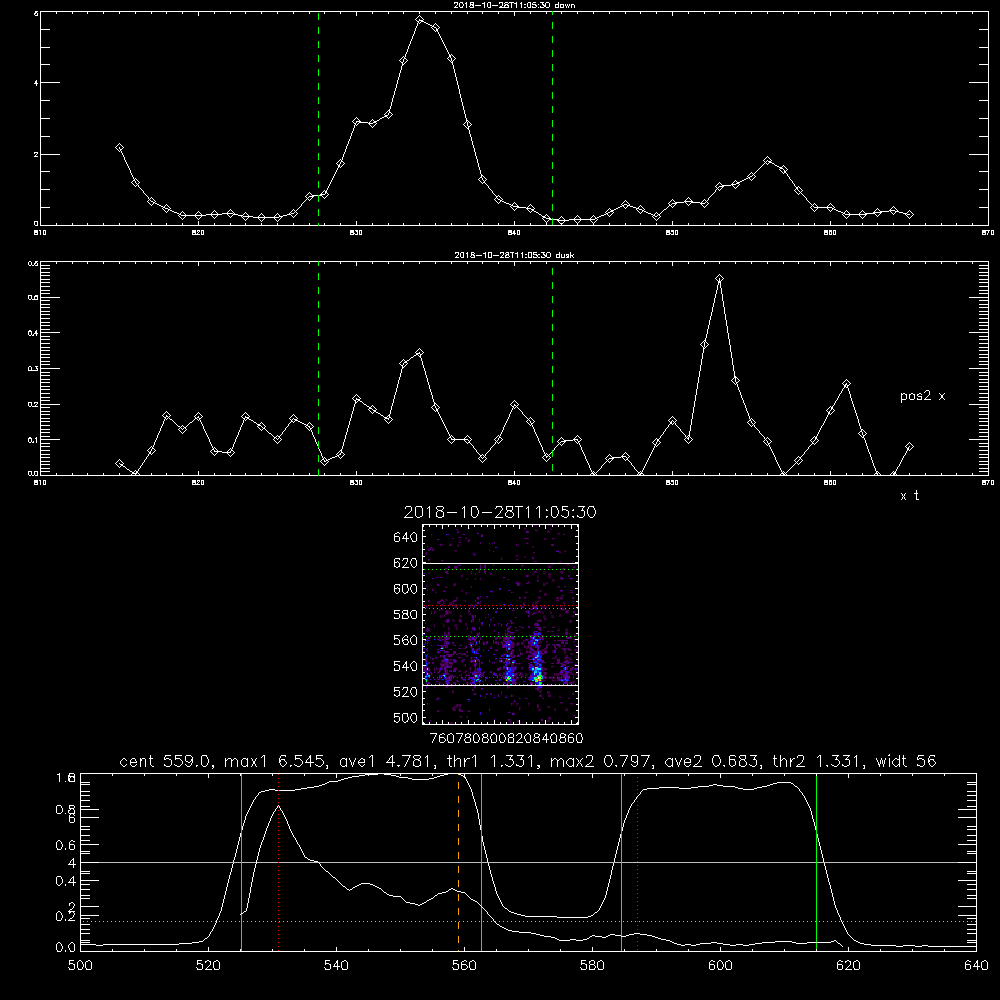Select the last data diamond of dawn curve

tap(909, 214)
